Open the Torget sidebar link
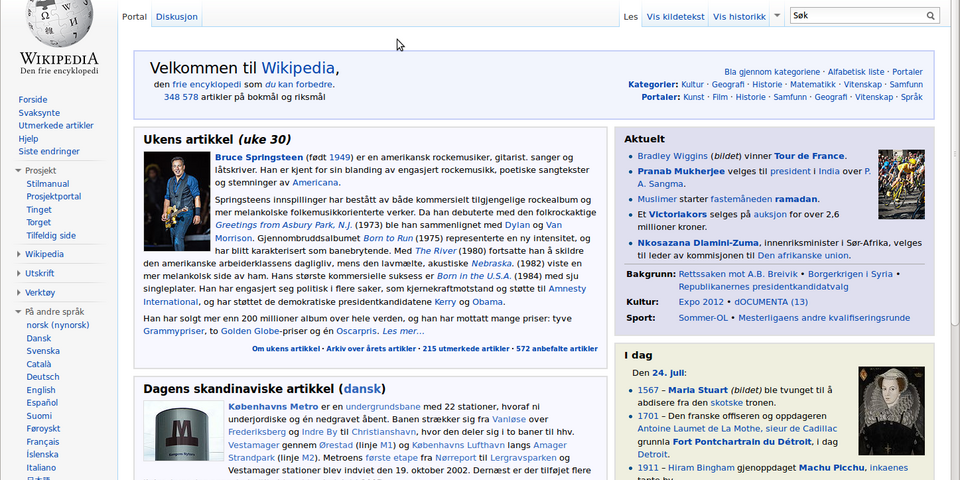The height and width of the screenshot is (480, 960). 39,222
